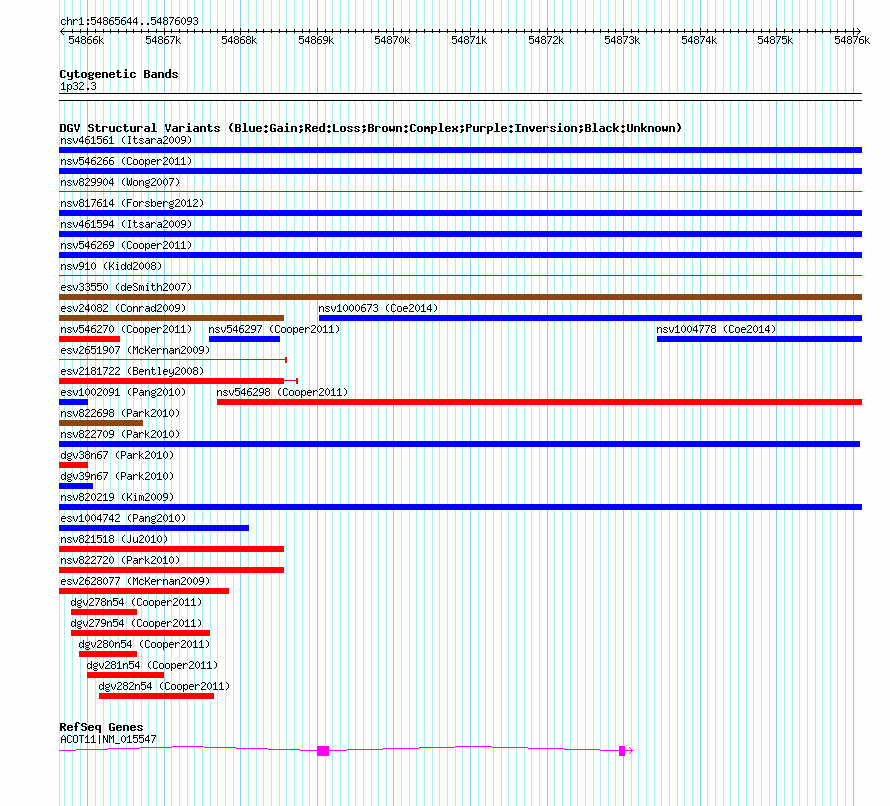The width and height of the screenshot is (890, 806).
Task: Click the DGV Structural Variants track title
Action: pyautogui.click(x=370, y=128)
